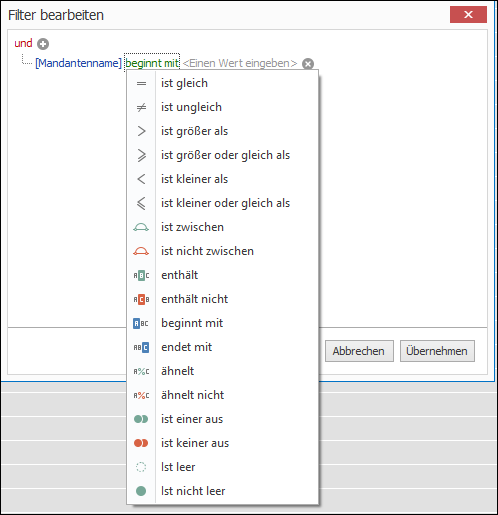The image size is (498, 515).
Task: Click the Übernehmen button
Action: 437,351
